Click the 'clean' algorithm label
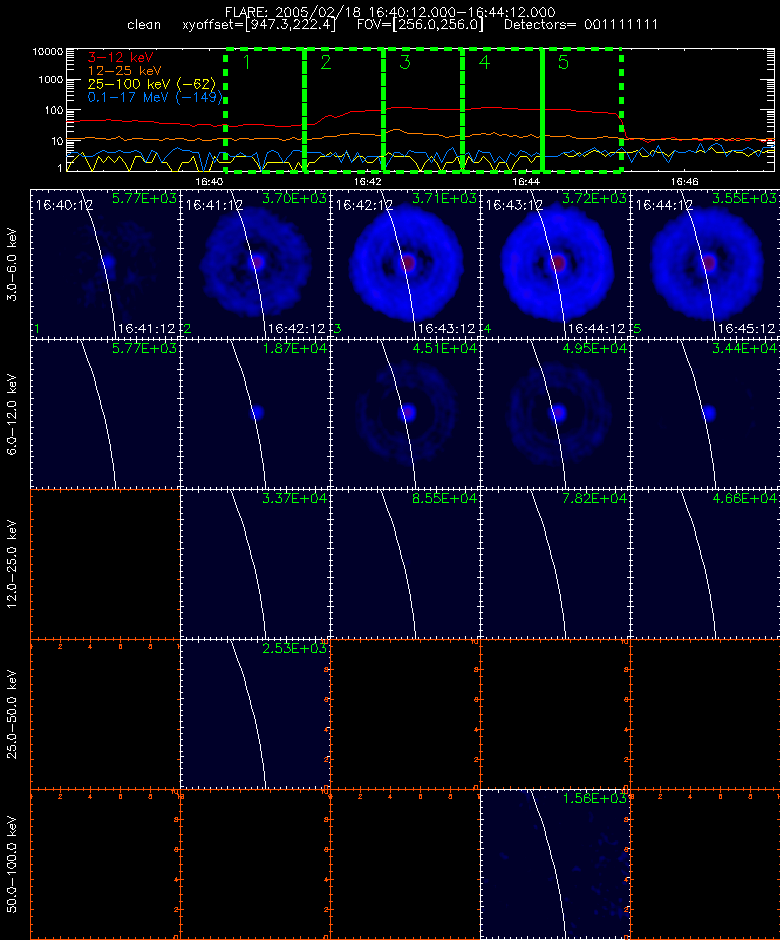The image size is (780, 940). pos(144,25)
